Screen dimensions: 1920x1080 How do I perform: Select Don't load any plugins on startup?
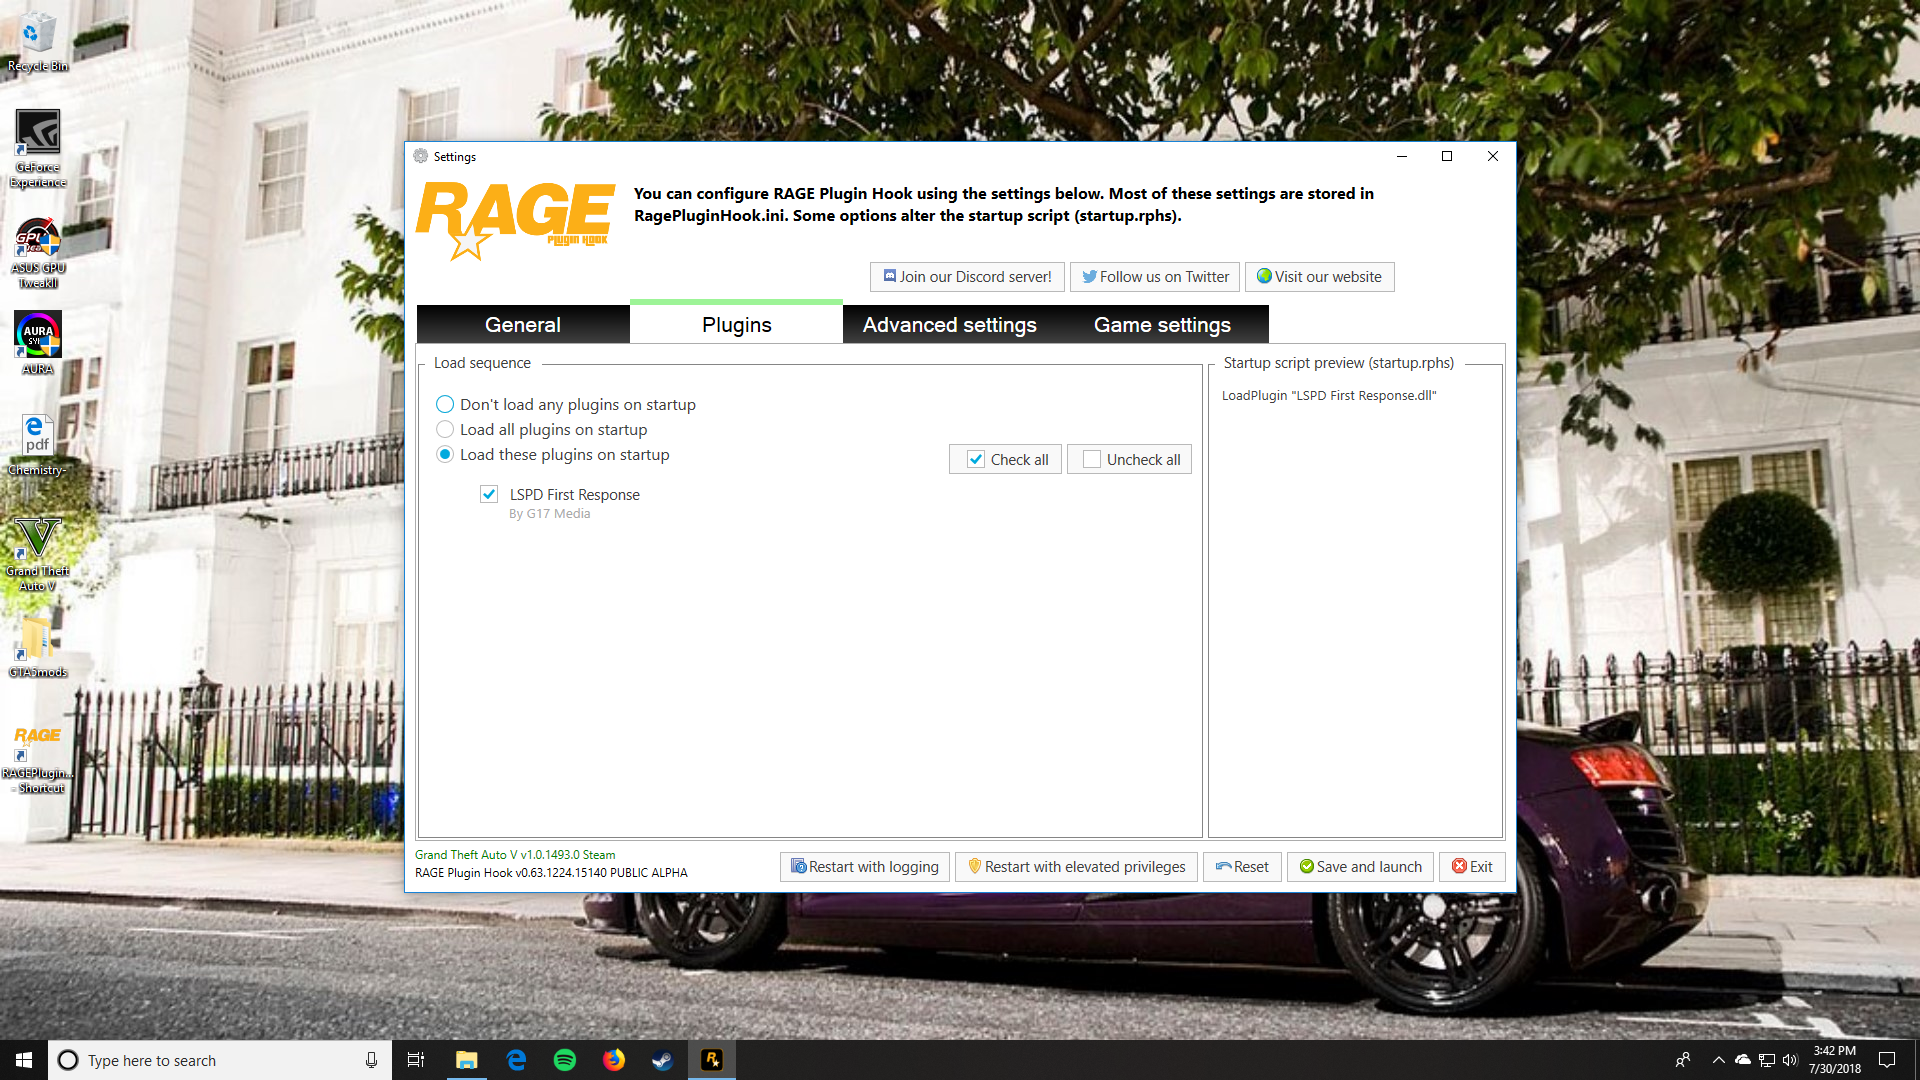(x=445, y=405)
